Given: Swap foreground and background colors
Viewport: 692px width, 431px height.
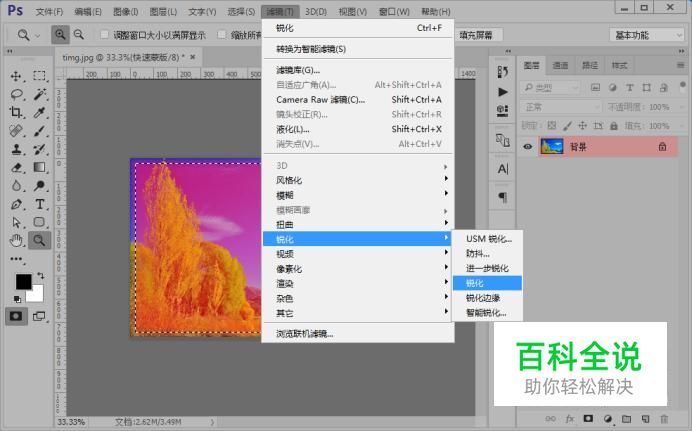Looking at the screenshot, I should click(41, 276).
